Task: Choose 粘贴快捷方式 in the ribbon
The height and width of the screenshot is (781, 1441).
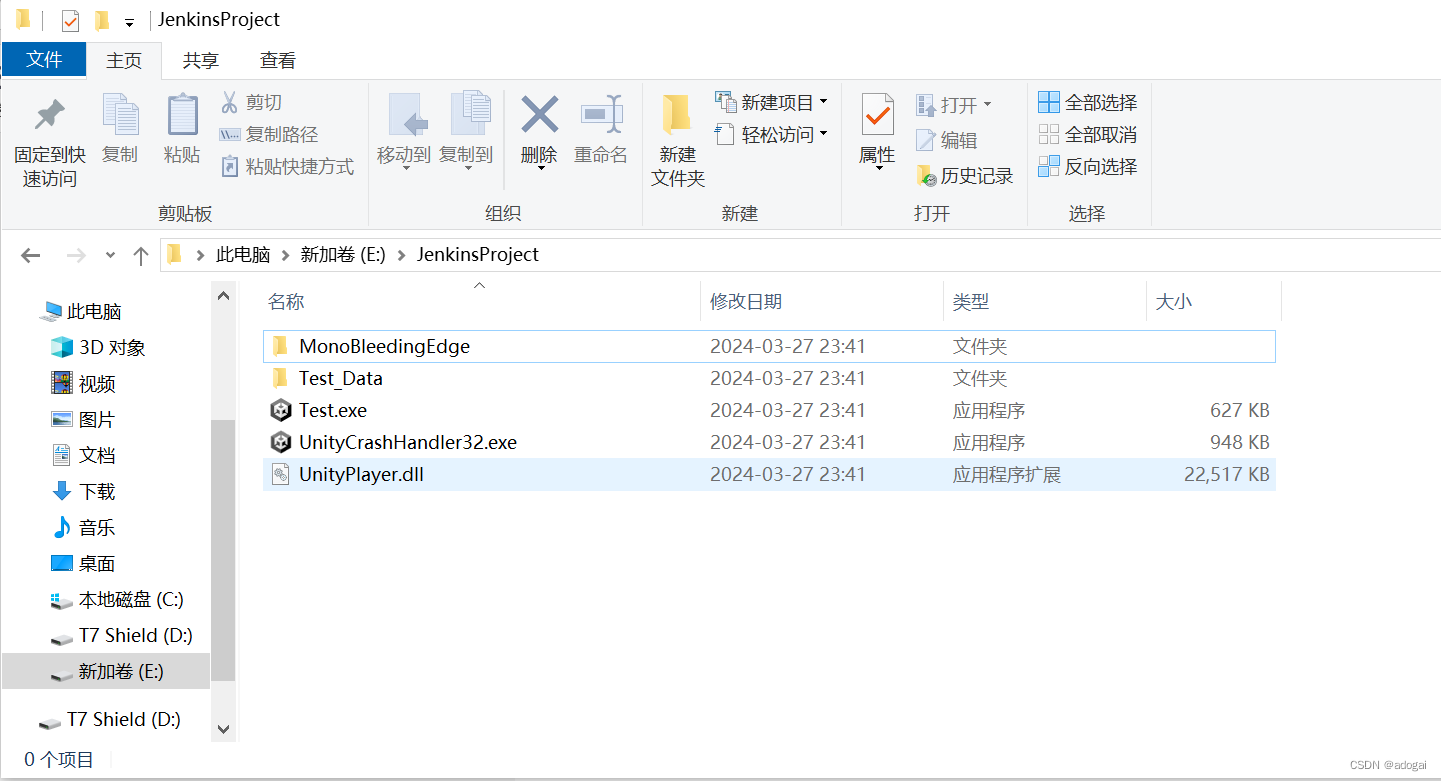Action: (287, 166)
